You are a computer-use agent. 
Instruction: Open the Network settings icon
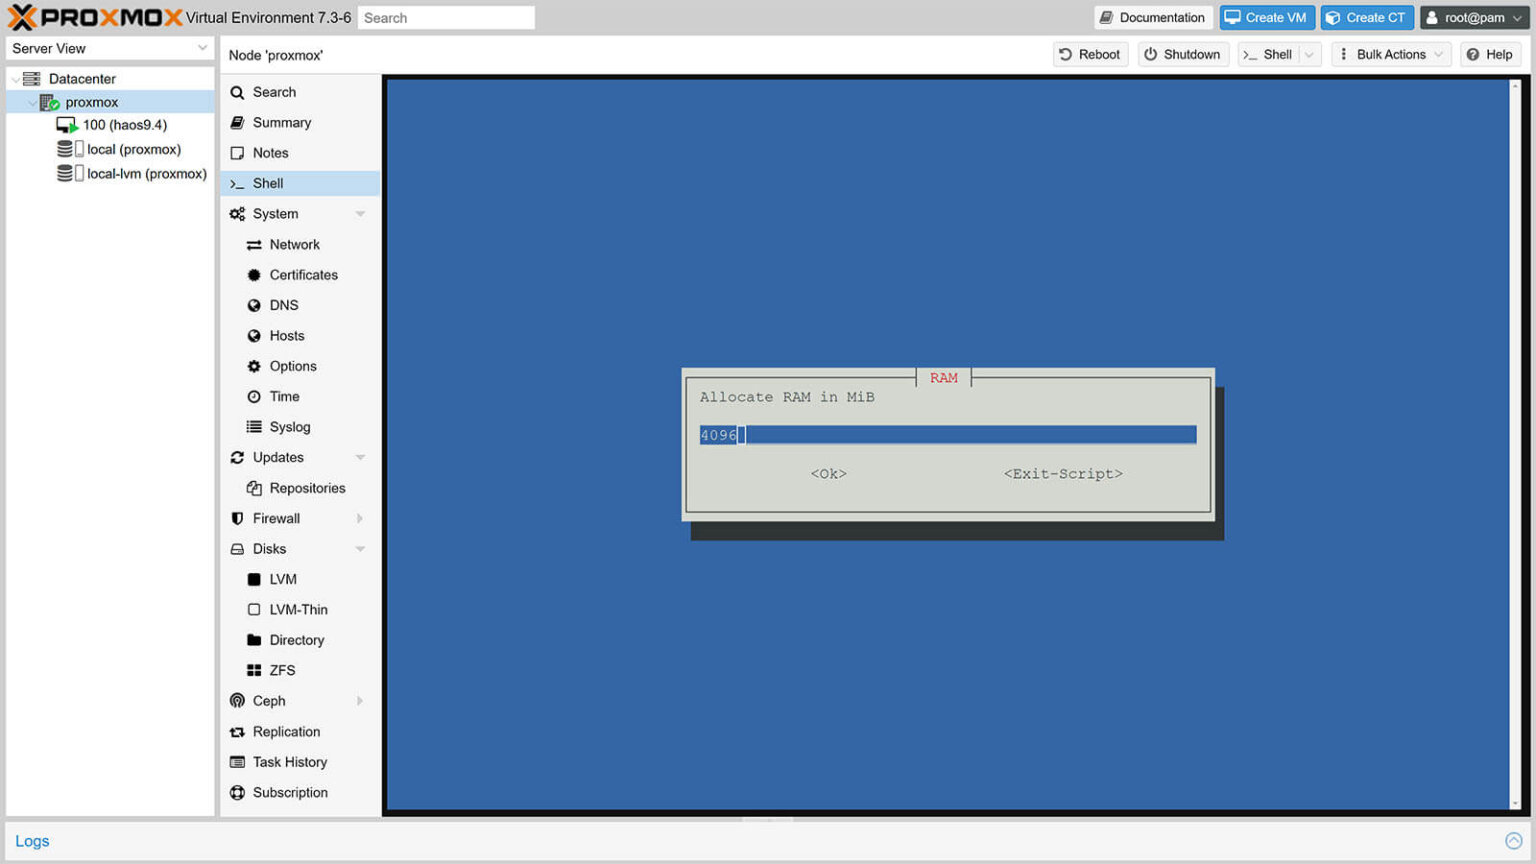(x=252, y=244)
